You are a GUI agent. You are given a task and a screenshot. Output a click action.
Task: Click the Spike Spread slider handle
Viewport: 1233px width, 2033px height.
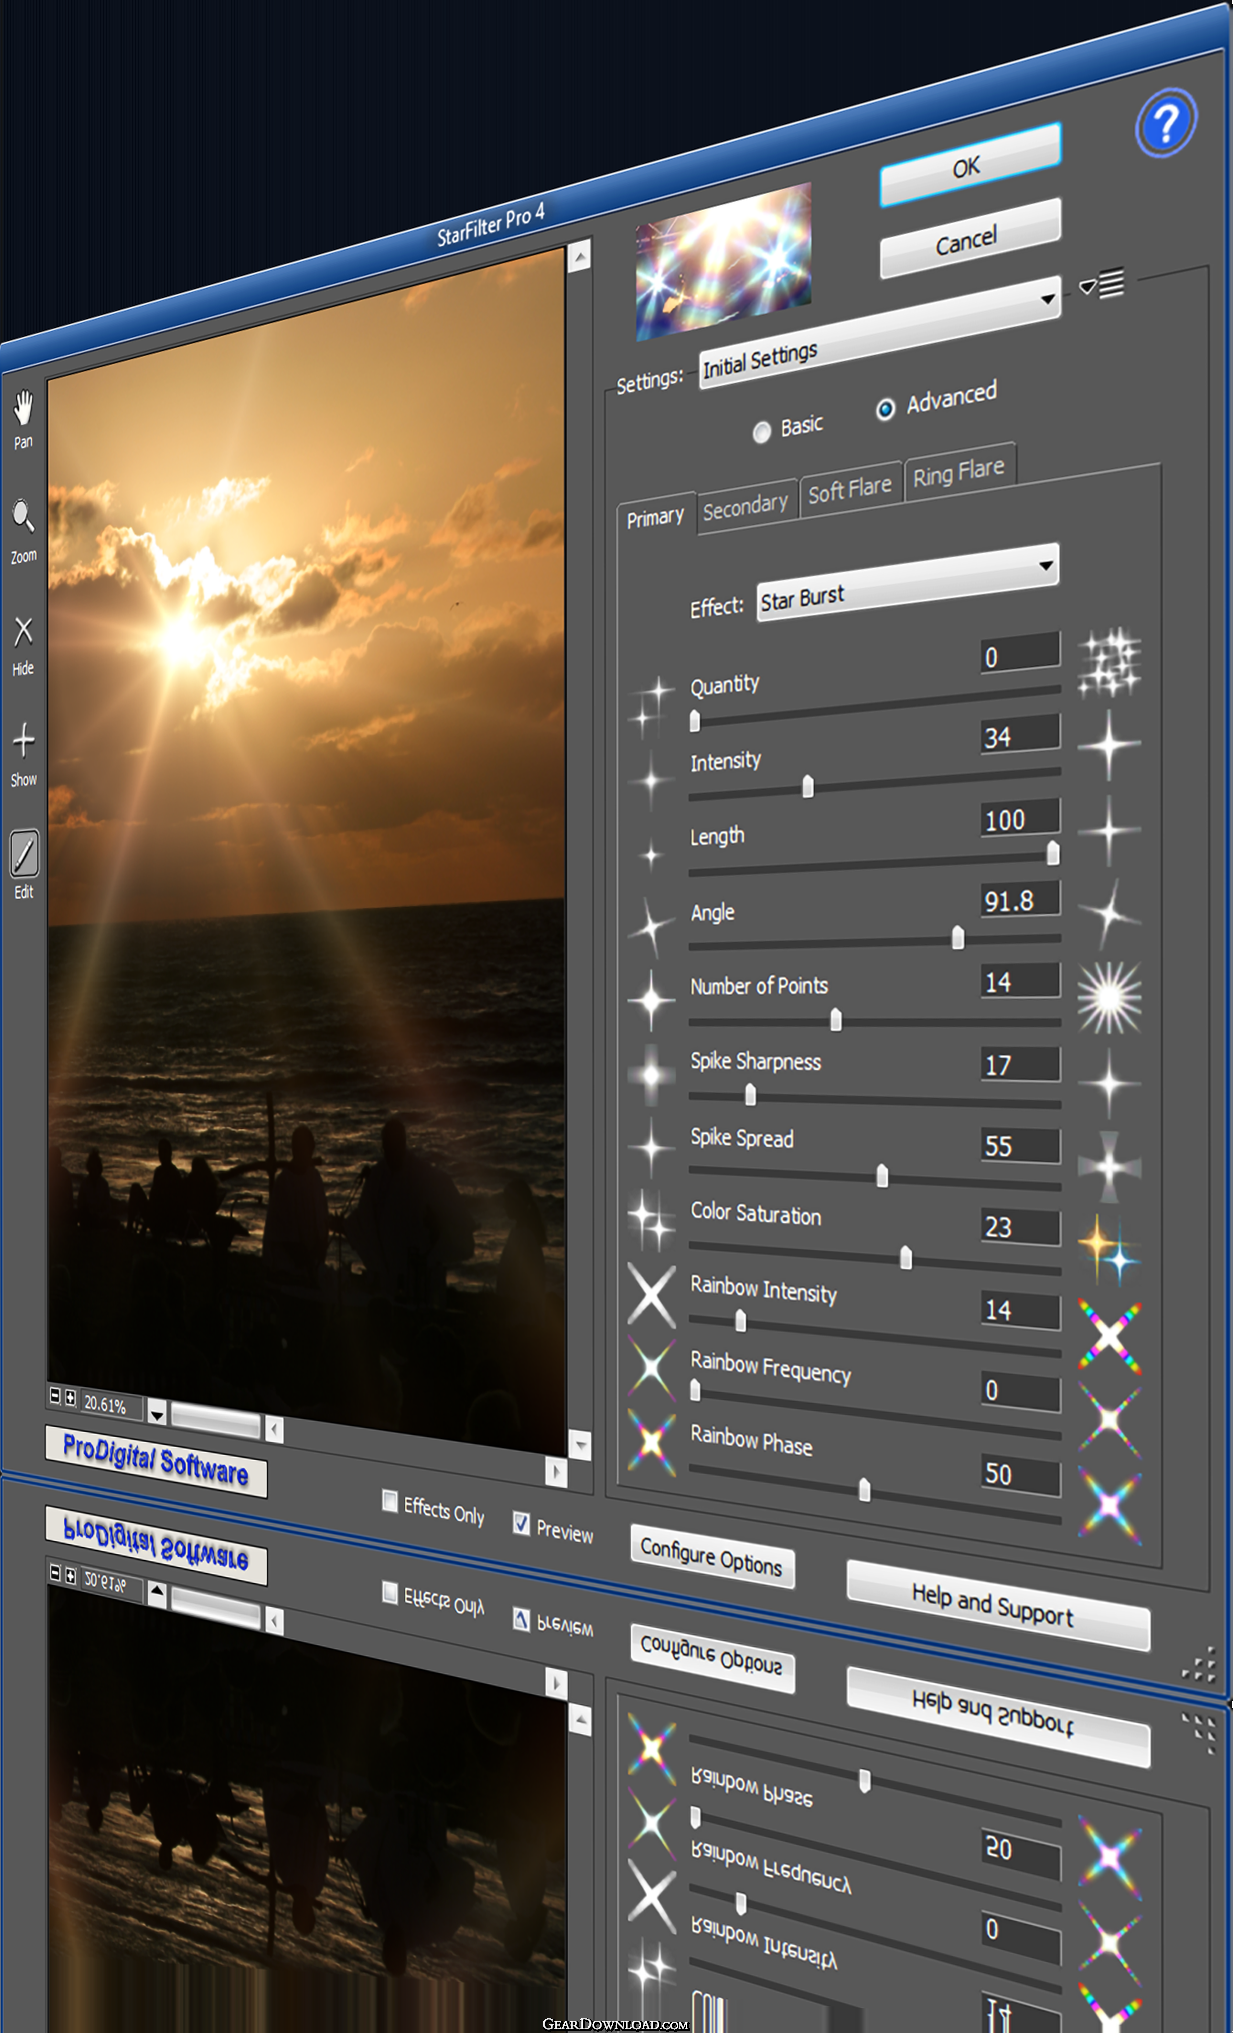point(882,1175)
